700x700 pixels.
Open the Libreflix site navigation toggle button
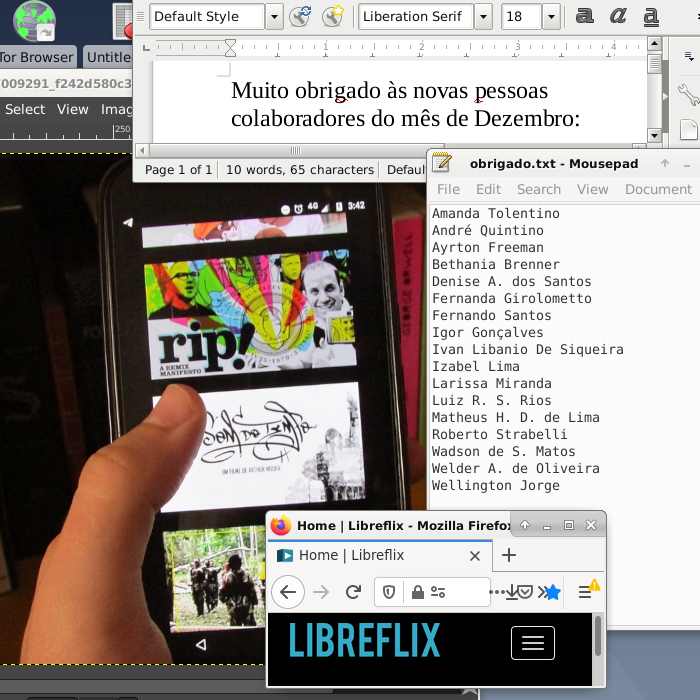[x=532, y=643]
